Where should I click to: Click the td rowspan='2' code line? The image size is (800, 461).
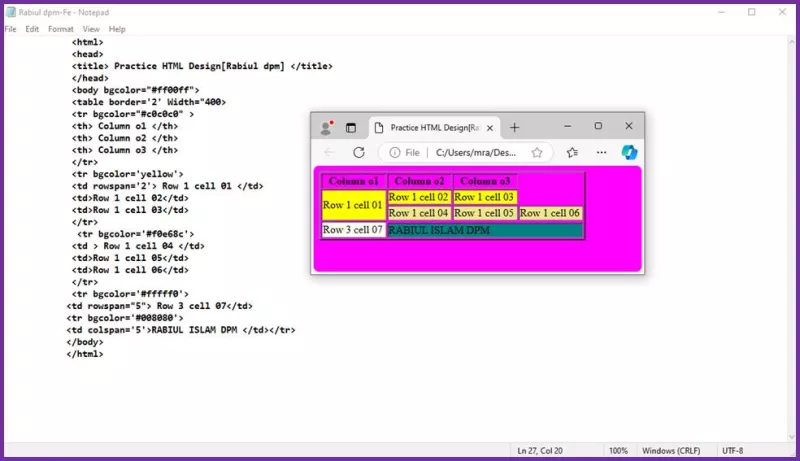[x=167, y=186]
